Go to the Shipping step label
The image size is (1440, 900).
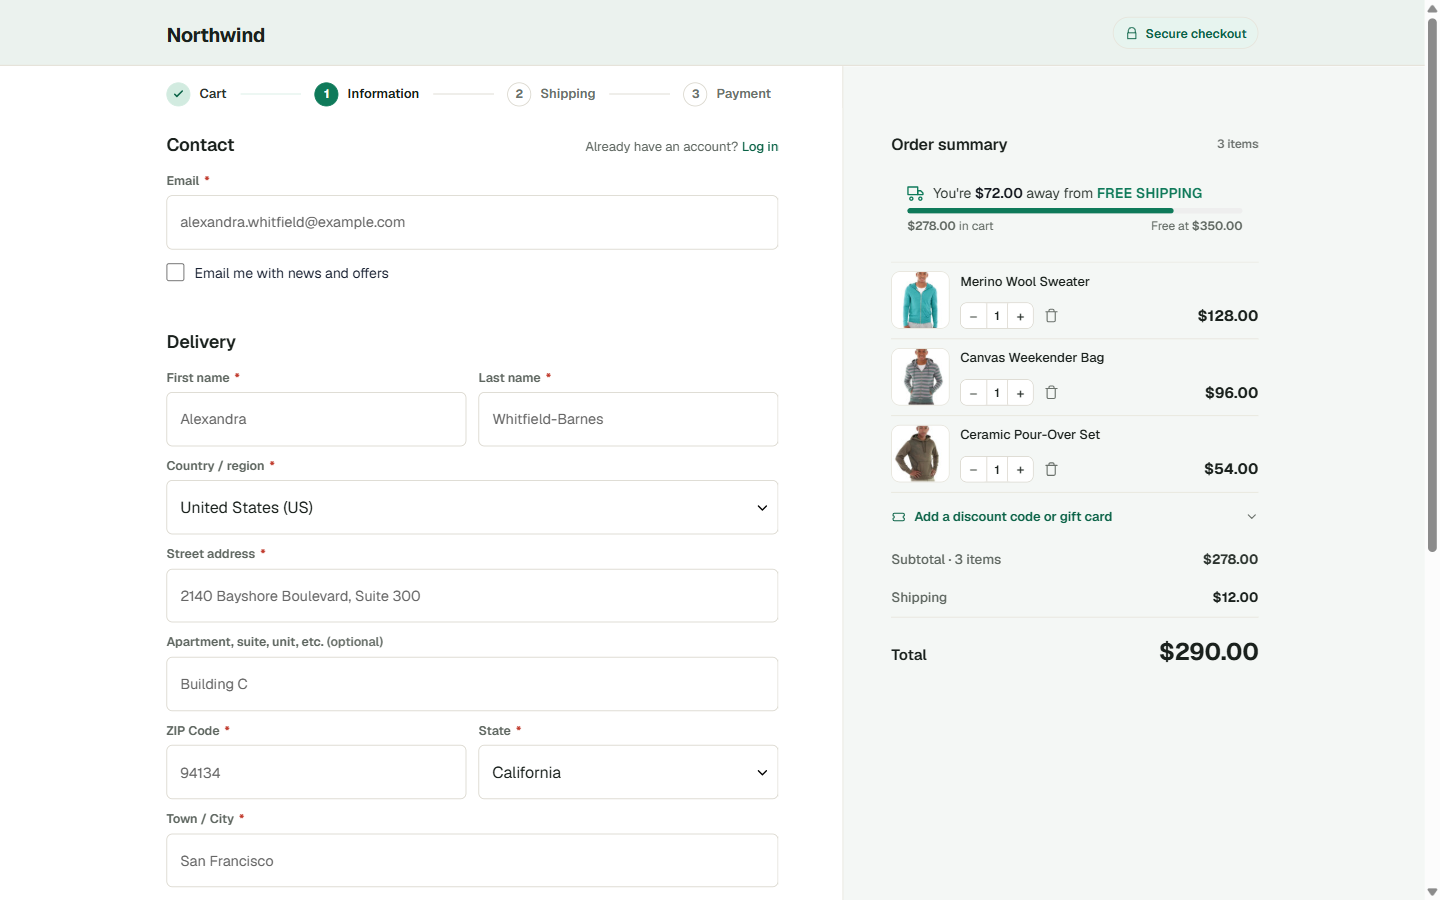(568, 94)
